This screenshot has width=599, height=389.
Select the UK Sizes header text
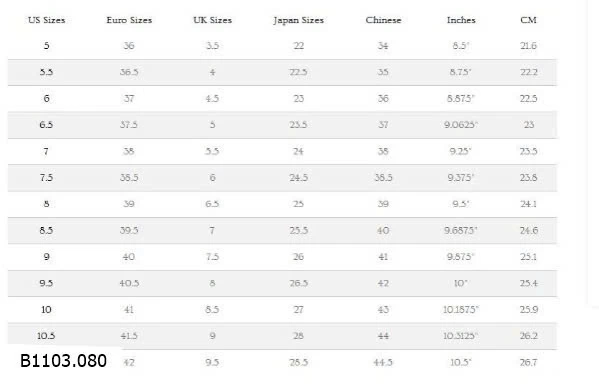[x=212, y=20]
